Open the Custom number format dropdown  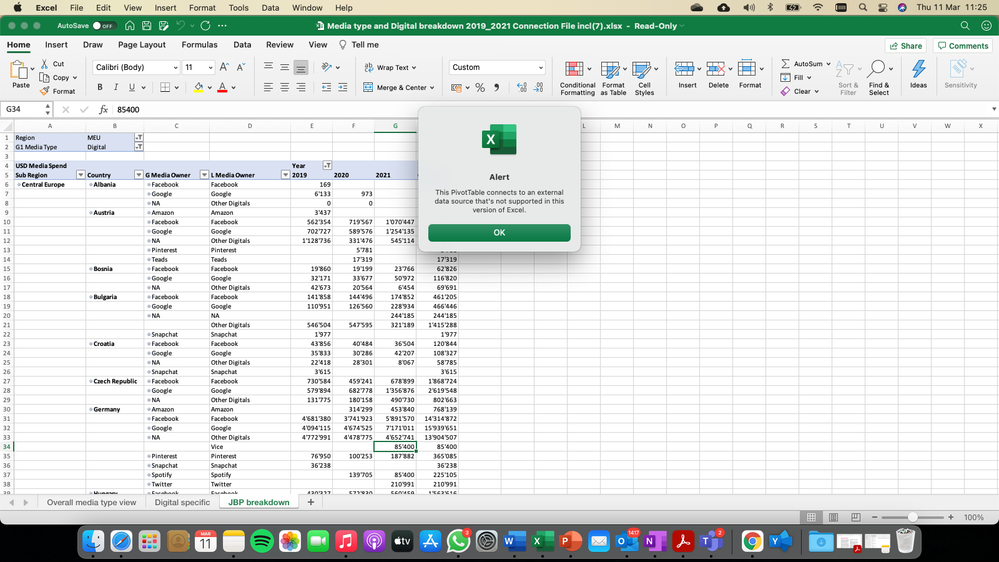[x=540, y=67]
